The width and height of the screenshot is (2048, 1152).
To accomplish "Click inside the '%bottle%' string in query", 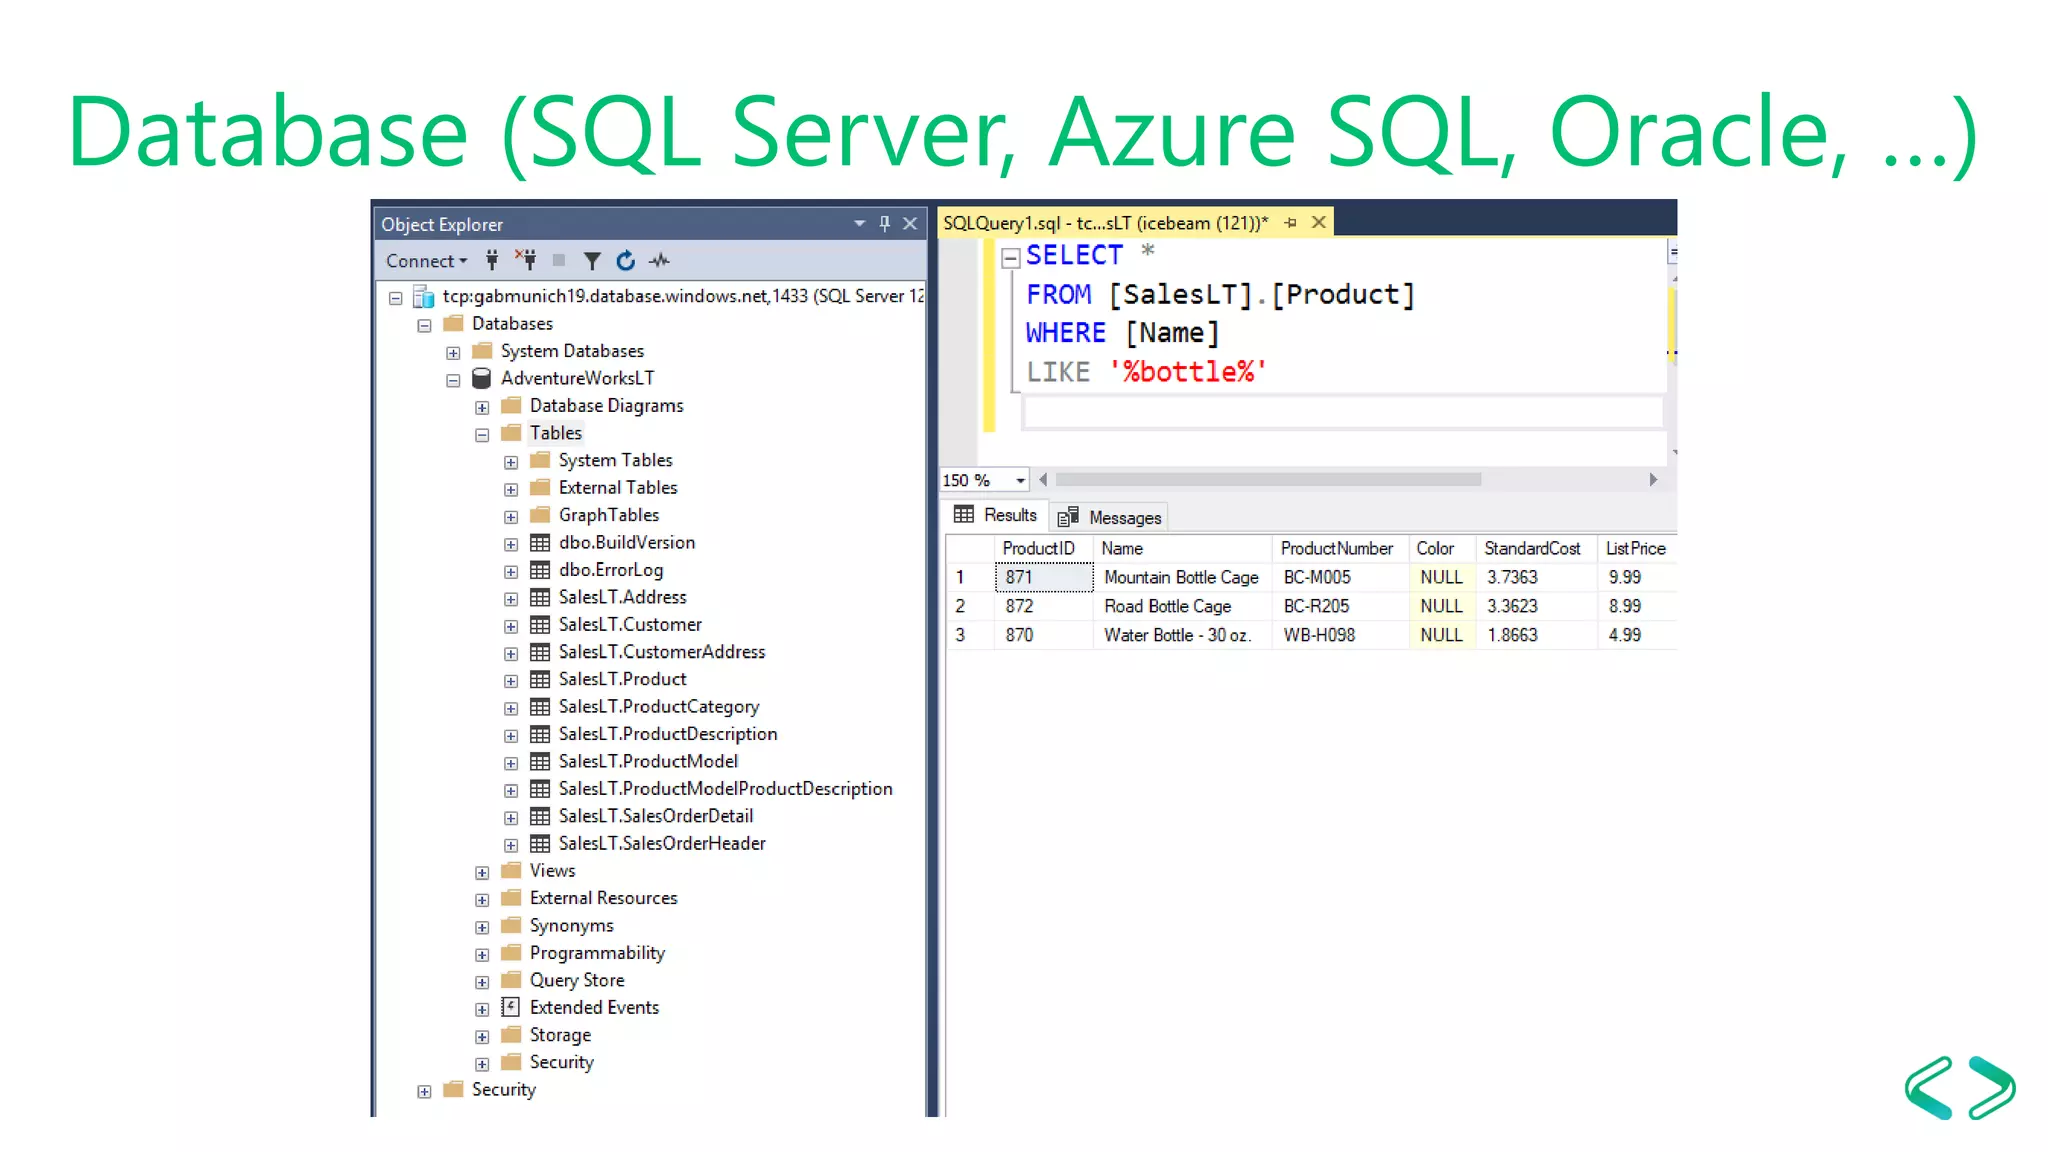I will tap(1188, 373).
